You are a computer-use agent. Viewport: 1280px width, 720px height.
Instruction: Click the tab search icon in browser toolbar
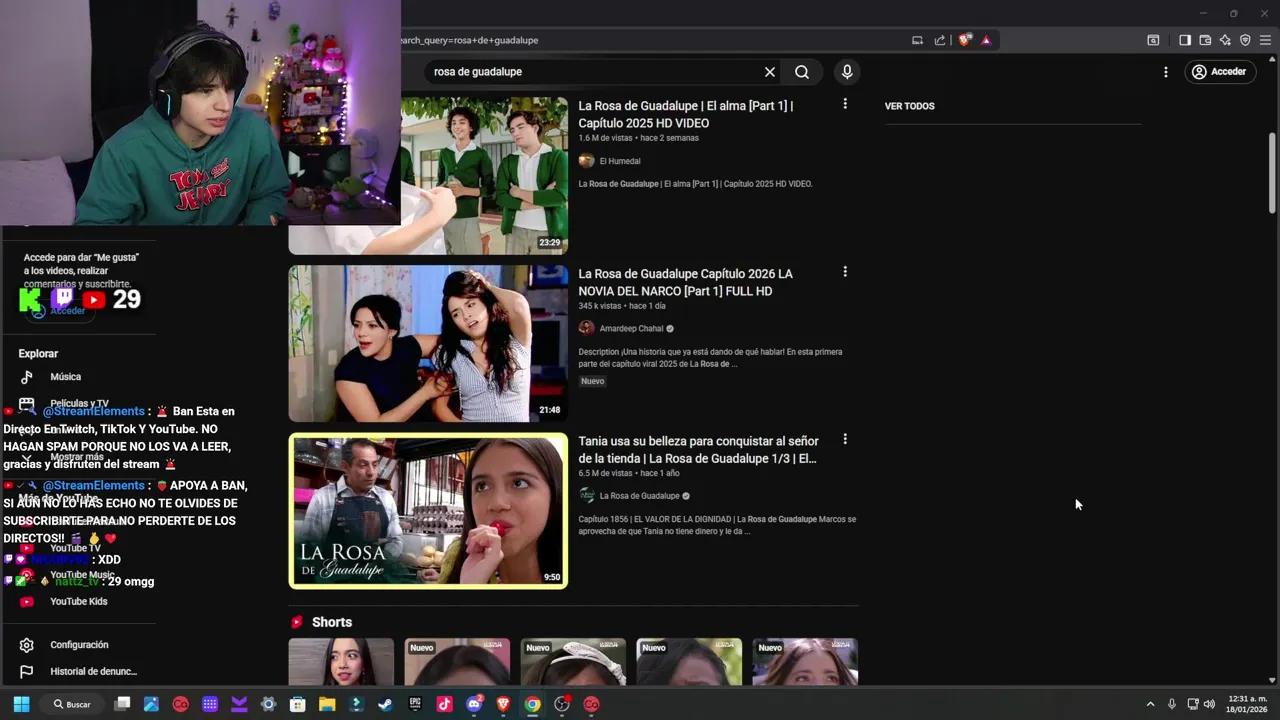(1153, 40)
